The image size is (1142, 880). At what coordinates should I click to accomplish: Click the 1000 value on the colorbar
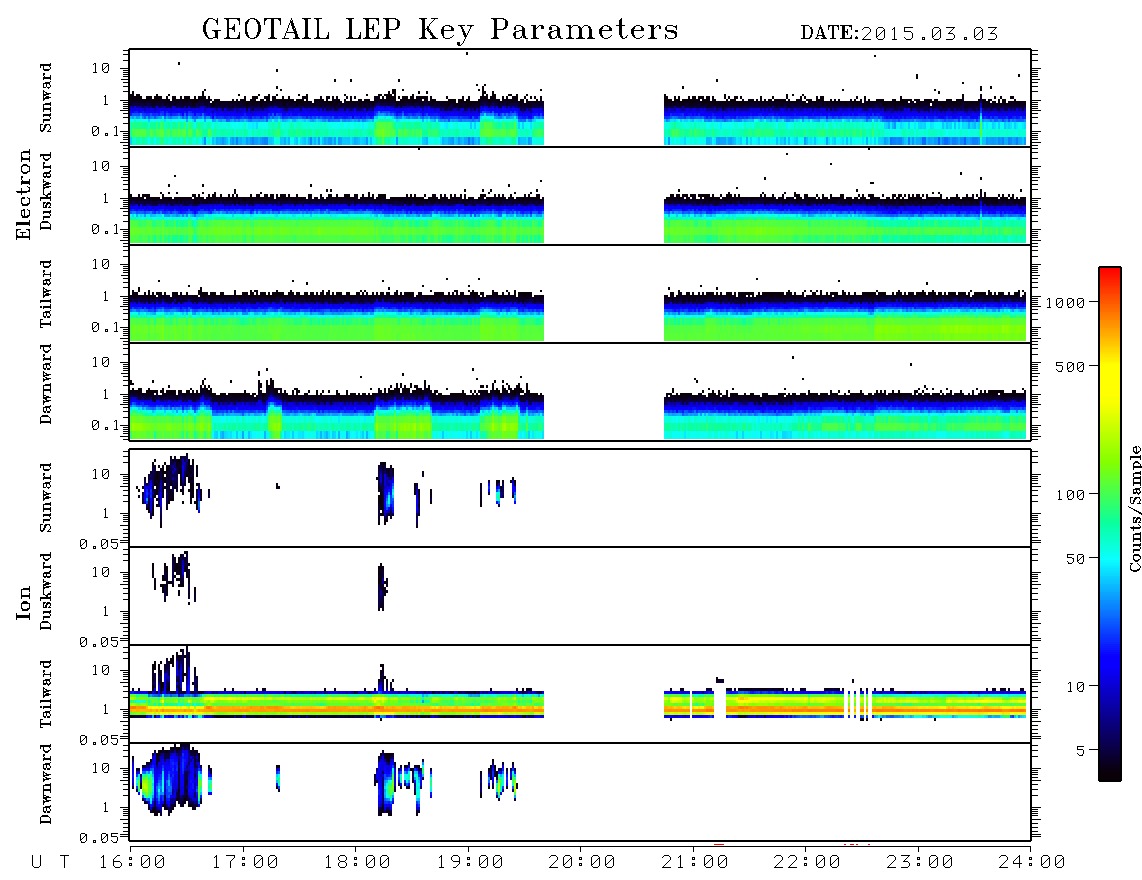point(1066,303)
